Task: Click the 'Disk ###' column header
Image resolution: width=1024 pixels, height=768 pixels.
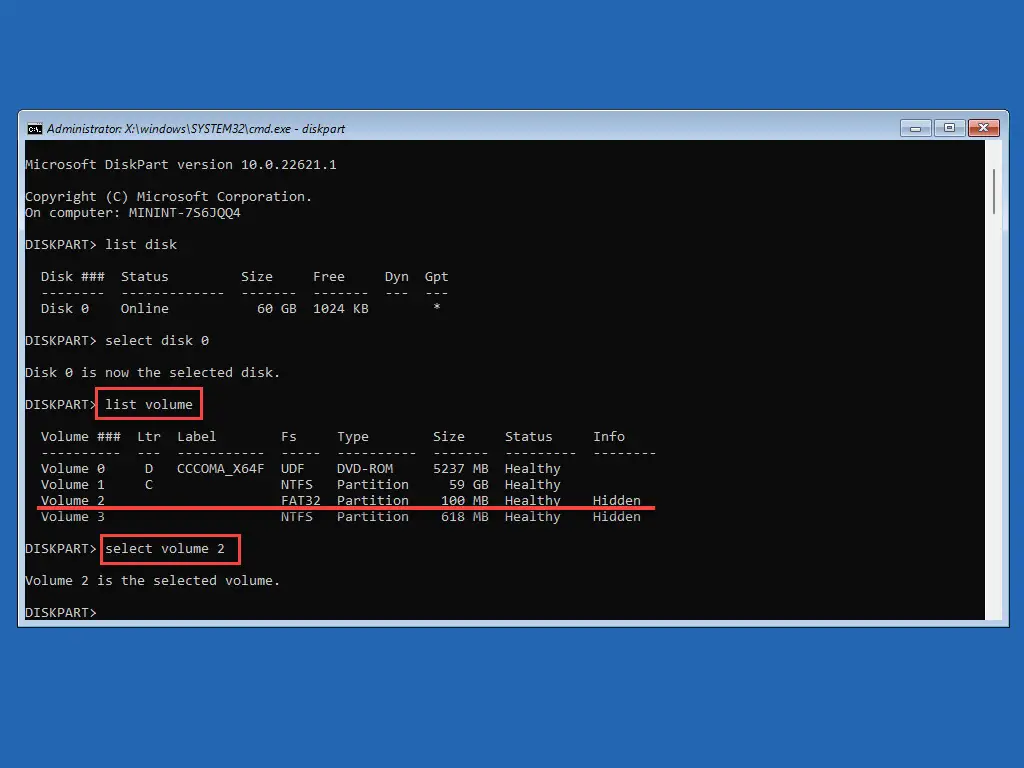Action: [x=72, y=277]
